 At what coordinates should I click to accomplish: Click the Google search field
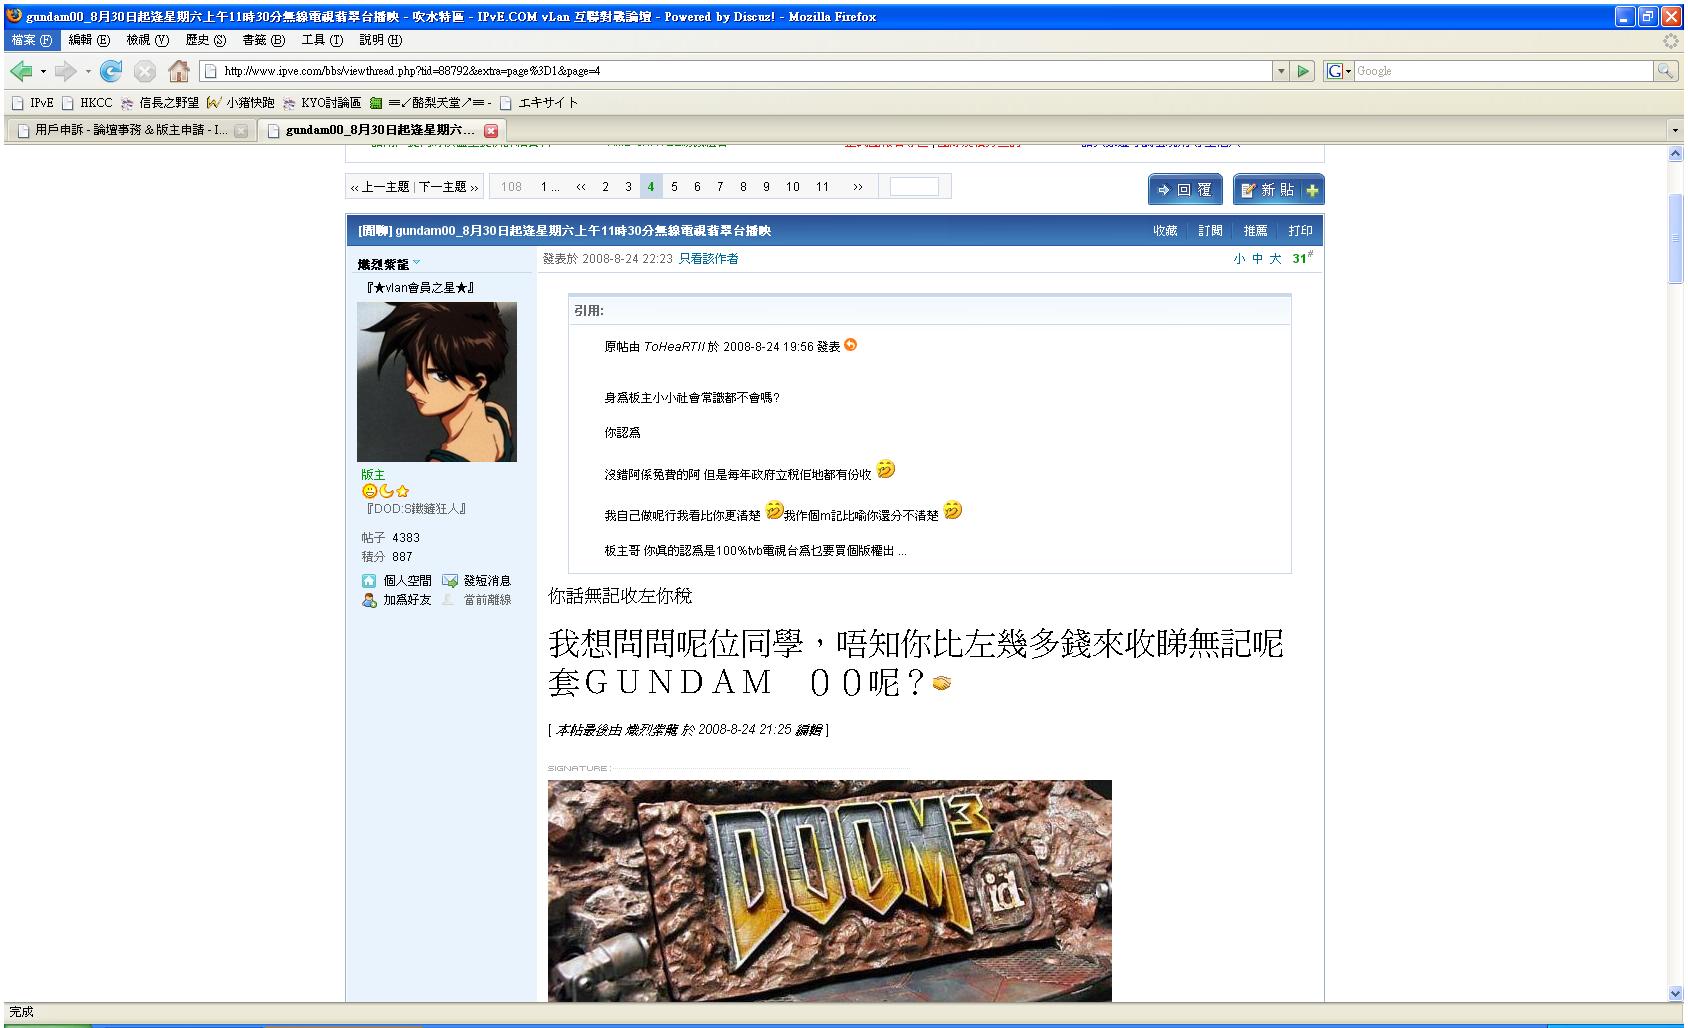(x=1503, y=71)
